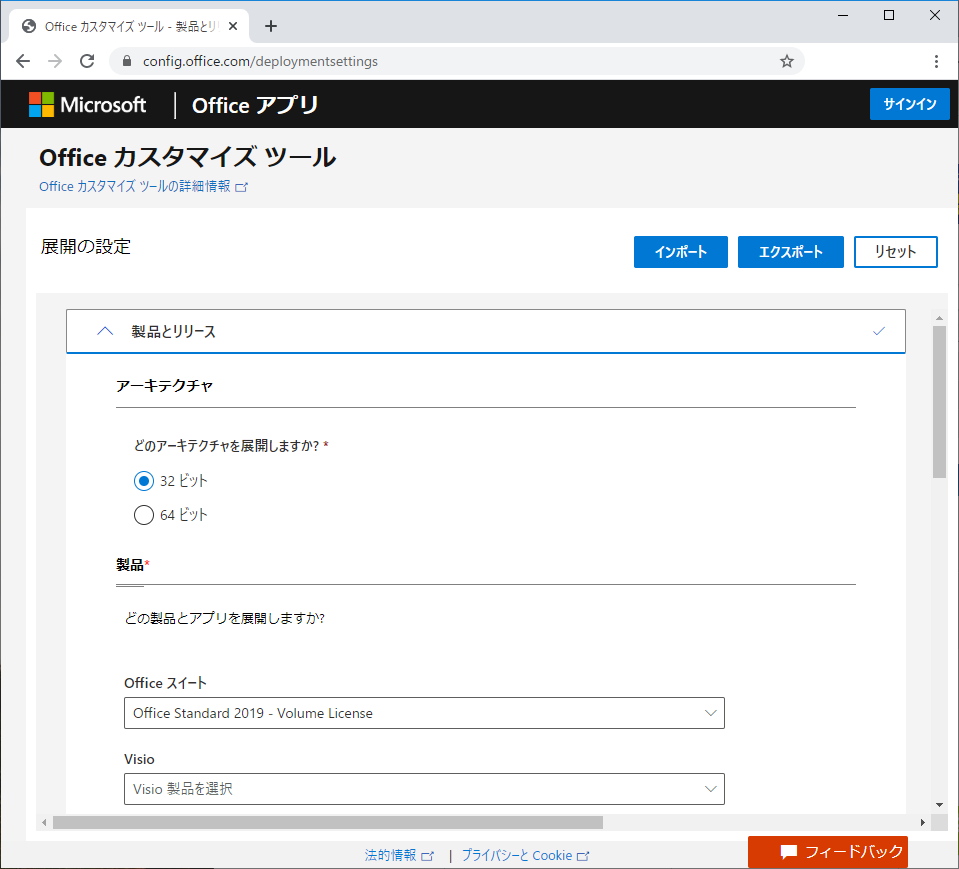The width and height of the screenshot is (959, 869).
Task: Open the プライバシーと Cookie footer link
Action: (x=525, y=855)
